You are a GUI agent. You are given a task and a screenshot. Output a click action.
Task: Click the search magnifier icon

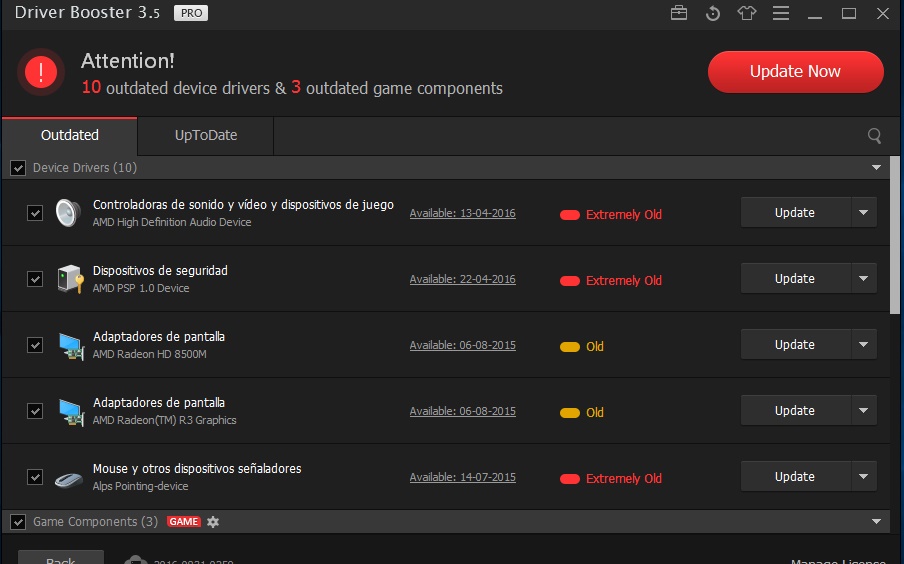point(874,136)
